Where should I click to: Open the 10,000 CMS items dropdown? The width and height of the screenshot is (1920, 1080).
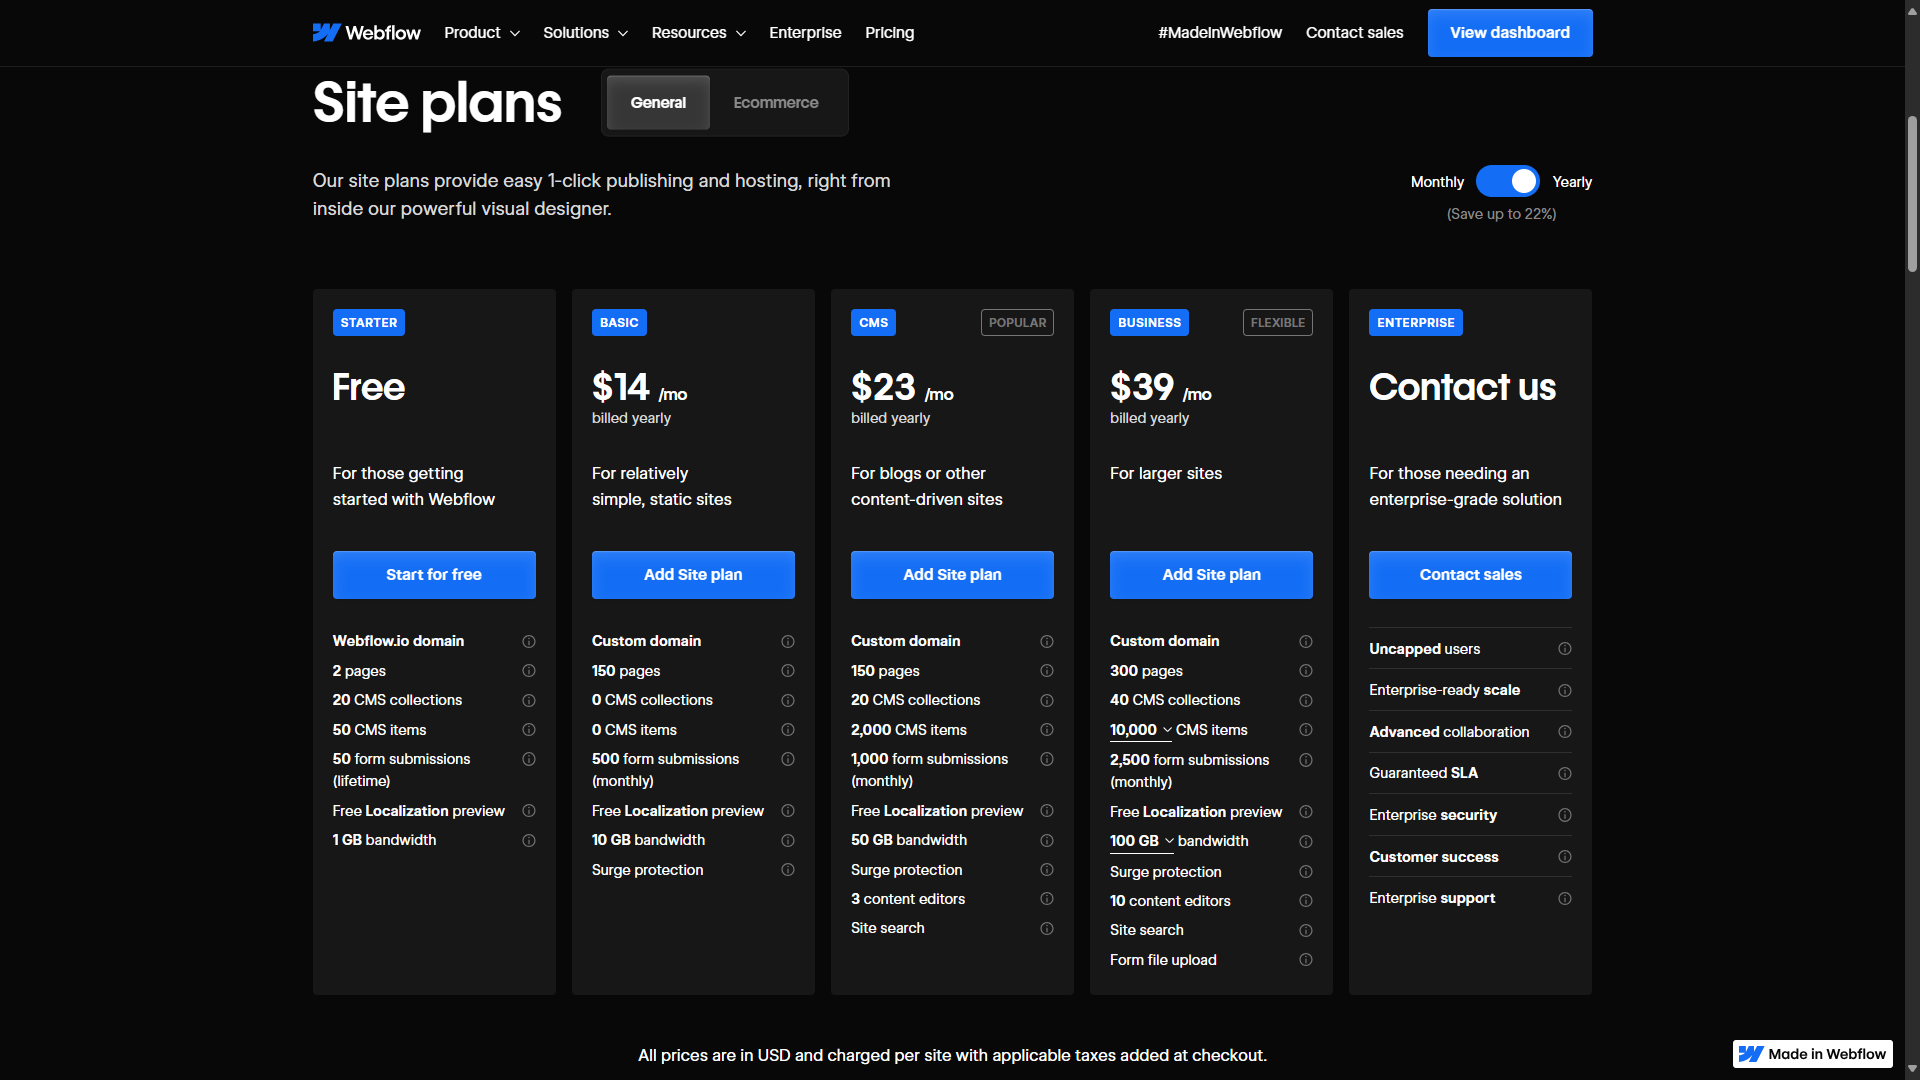pyautogui.click(x=1141, y=731)
